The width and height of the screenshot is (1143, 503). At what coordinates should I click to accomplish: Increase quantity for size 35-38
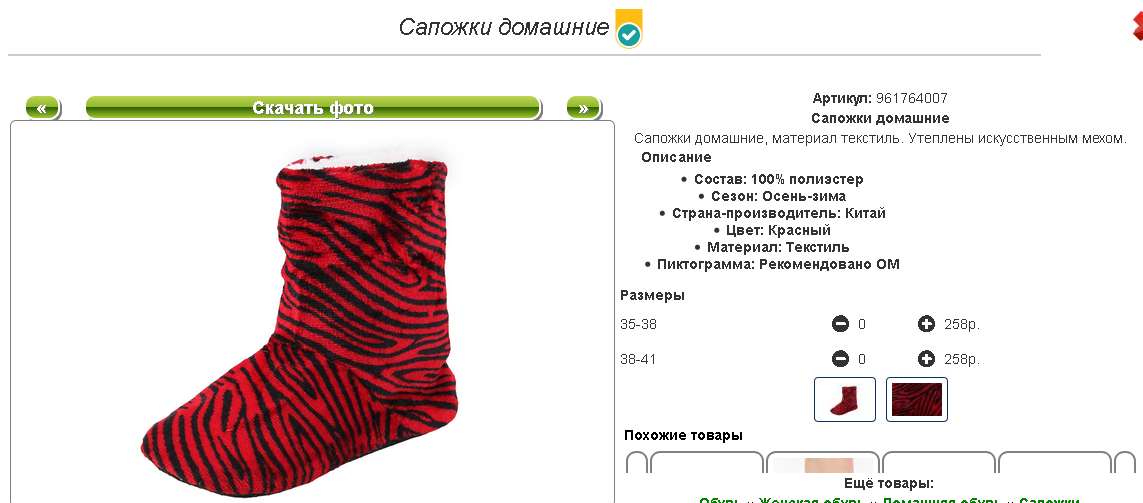(926, 324)
